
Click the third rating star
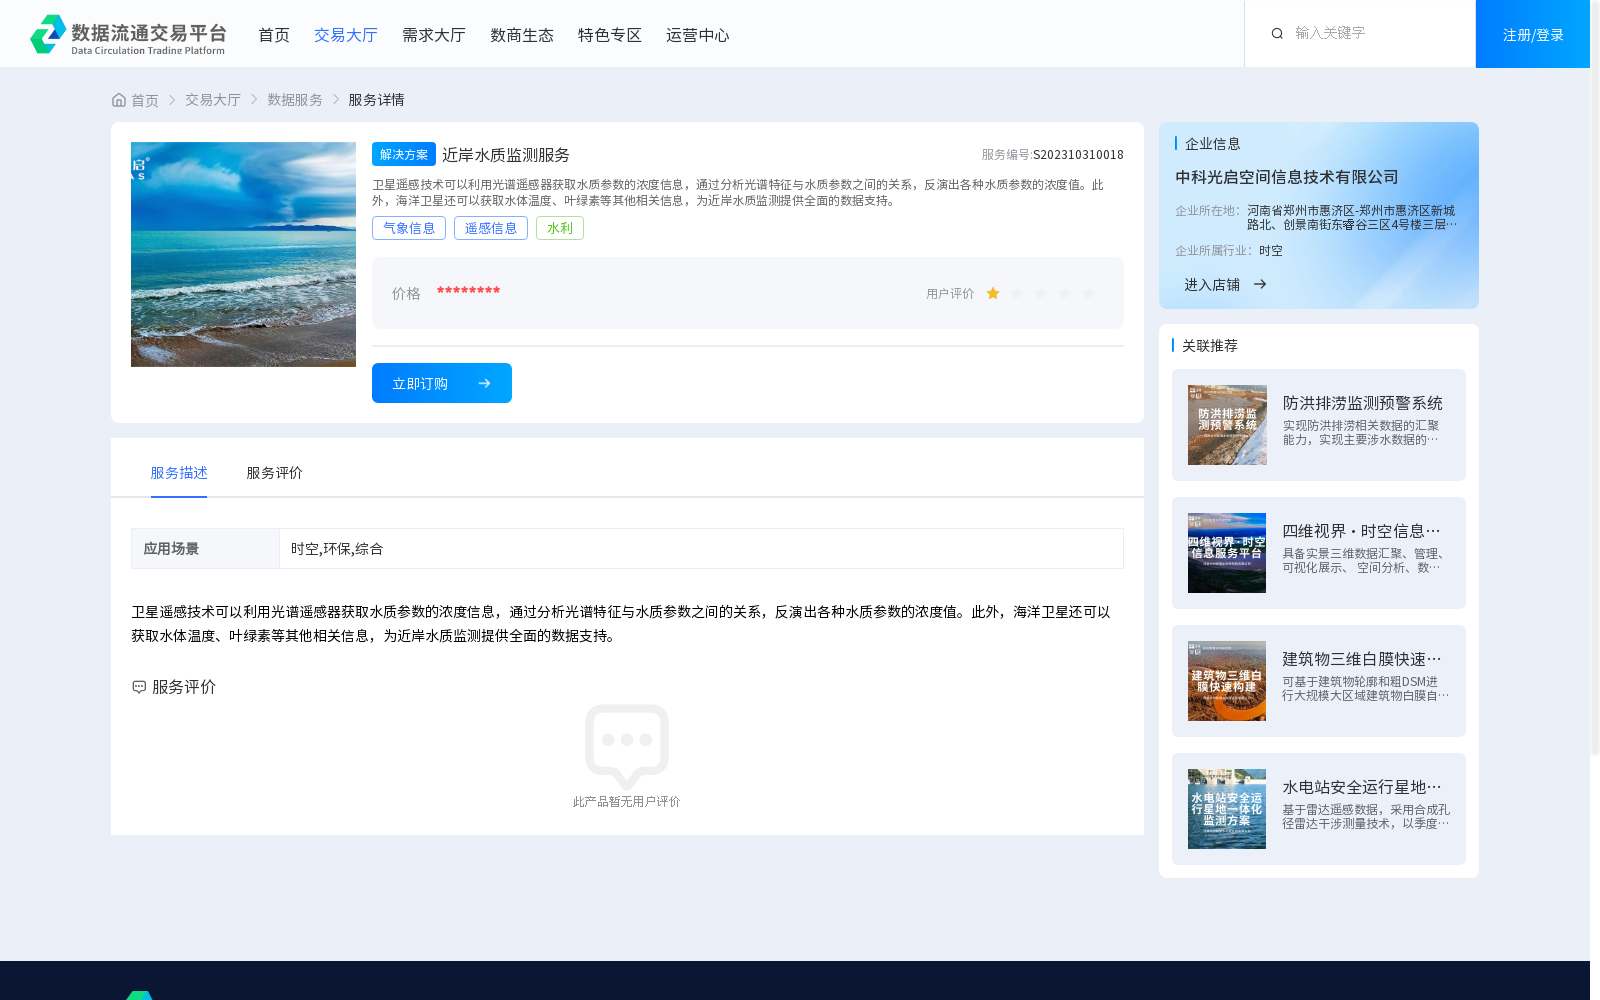pyautogui.click(x=1041, y=293)
